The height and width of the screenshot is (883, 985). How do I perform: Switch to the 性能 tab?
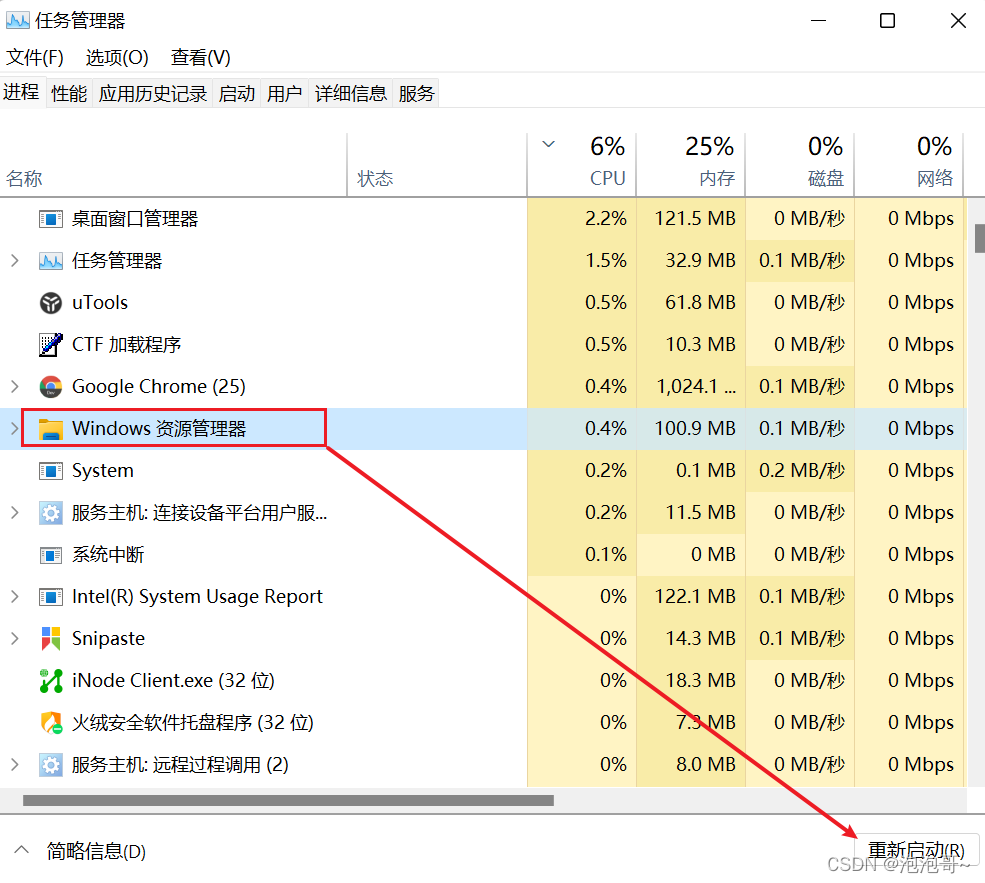pos(69,94)
